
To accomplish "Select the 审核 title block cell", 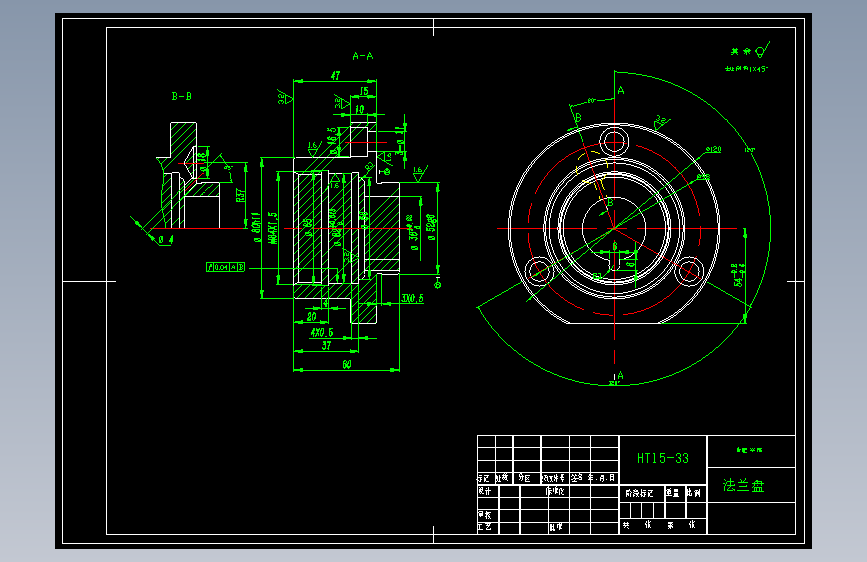I will [x=484, y=515].
